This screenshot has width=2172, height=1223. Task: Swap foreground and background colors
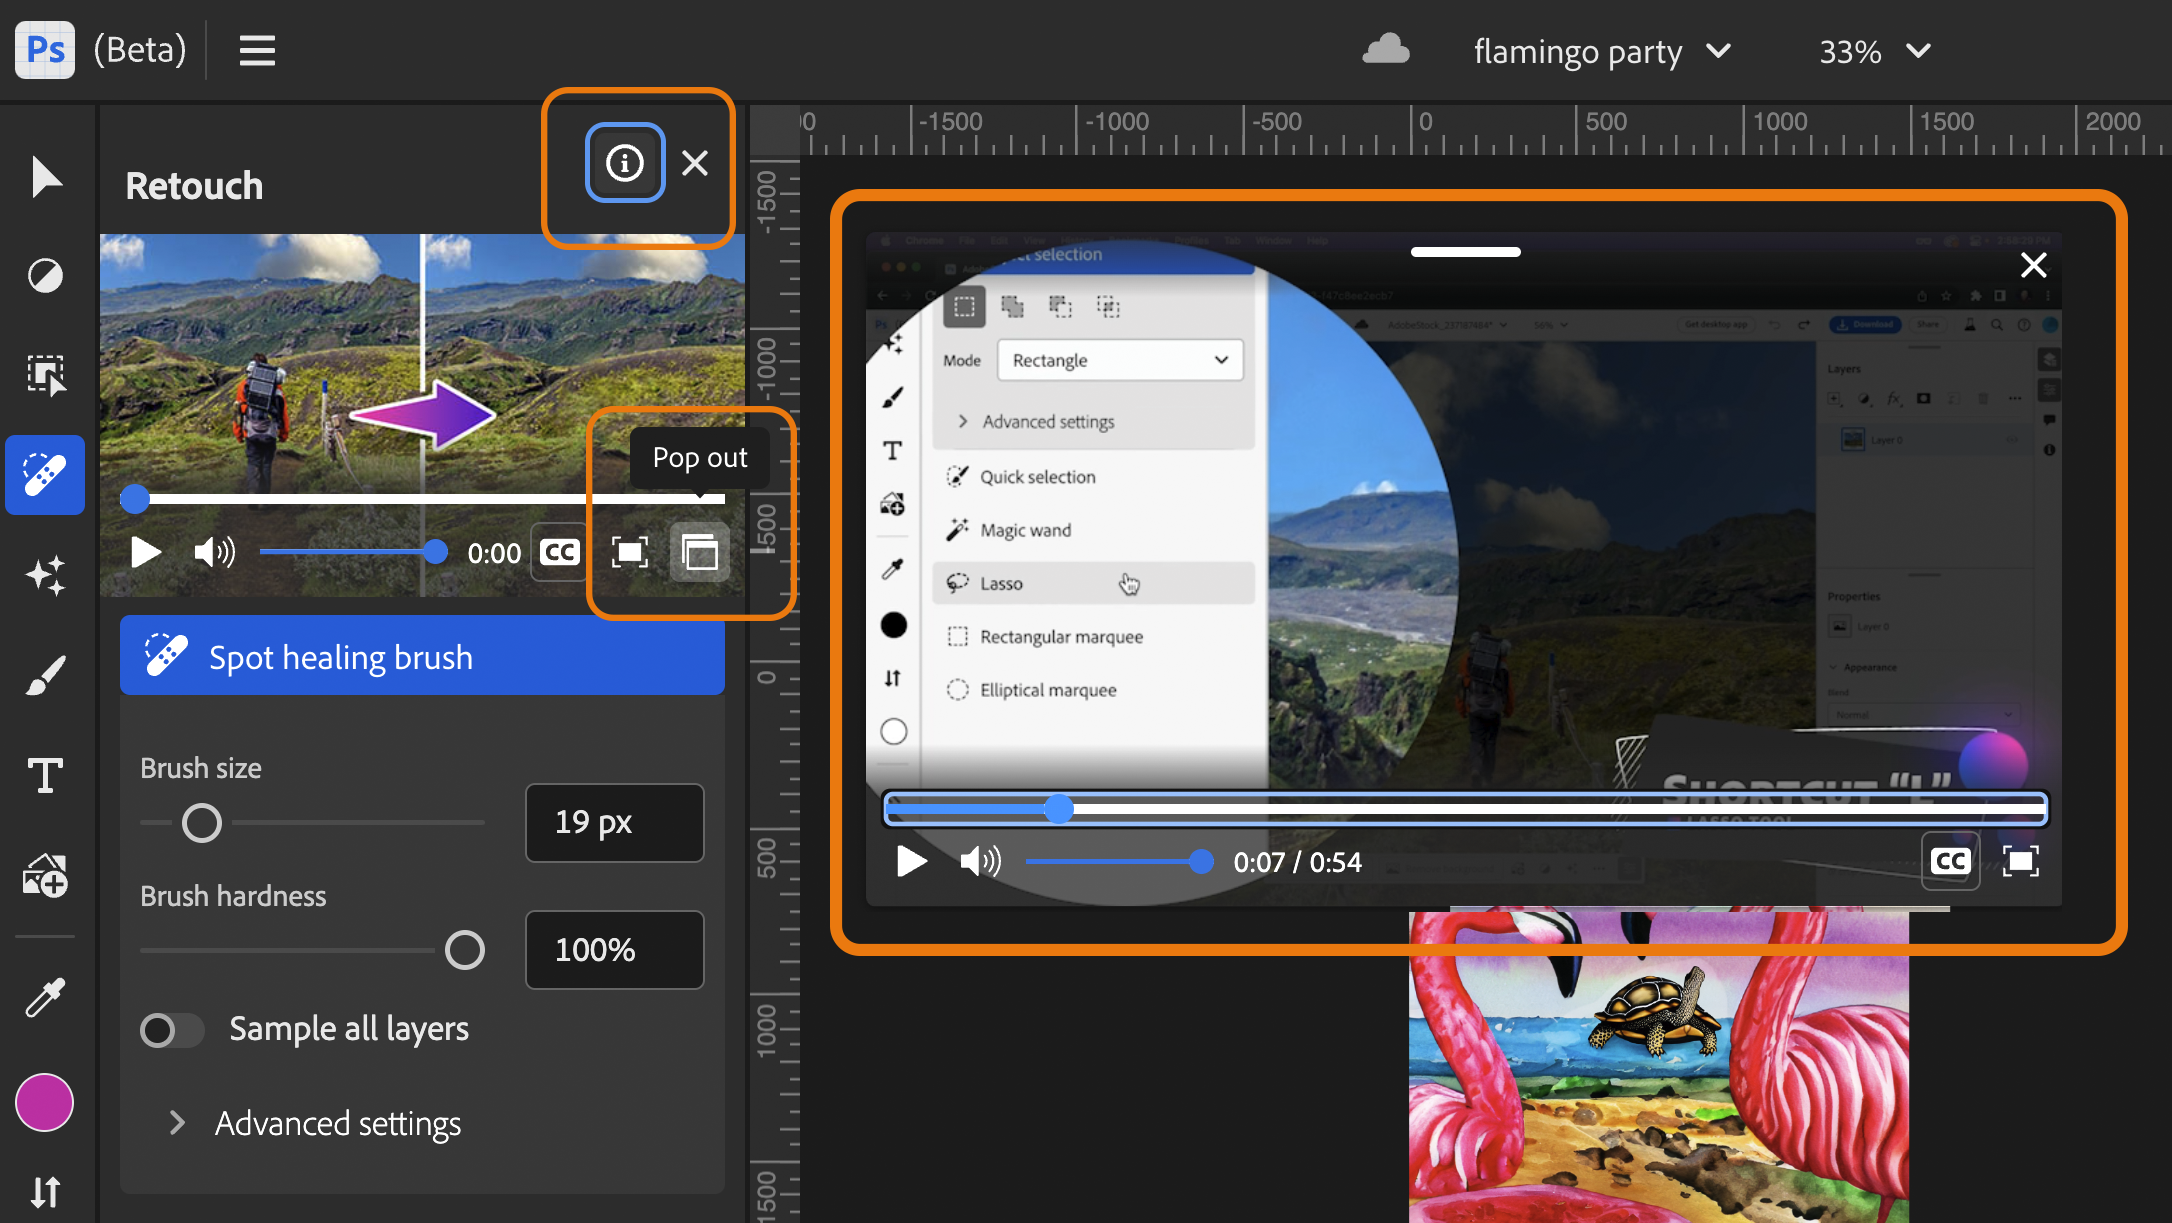(44, 1192)
